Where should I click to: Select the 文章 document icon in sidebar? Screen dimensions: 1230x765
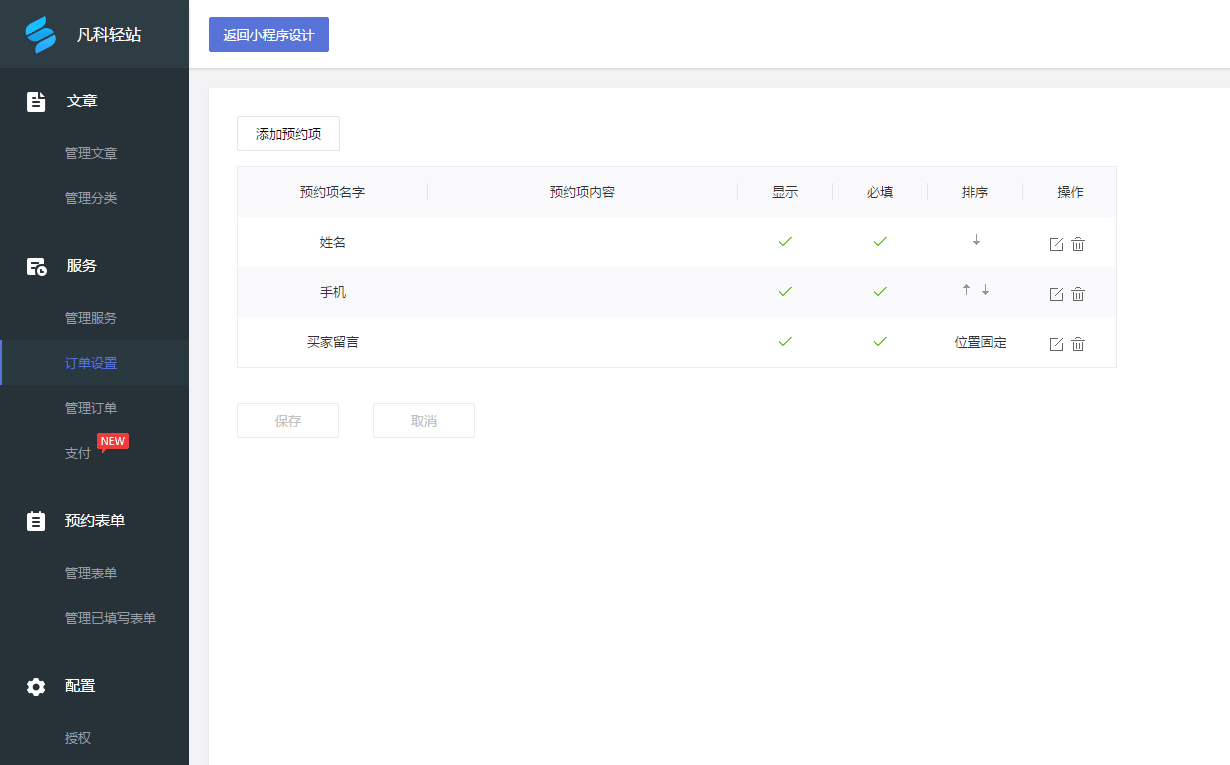[36, 101]
